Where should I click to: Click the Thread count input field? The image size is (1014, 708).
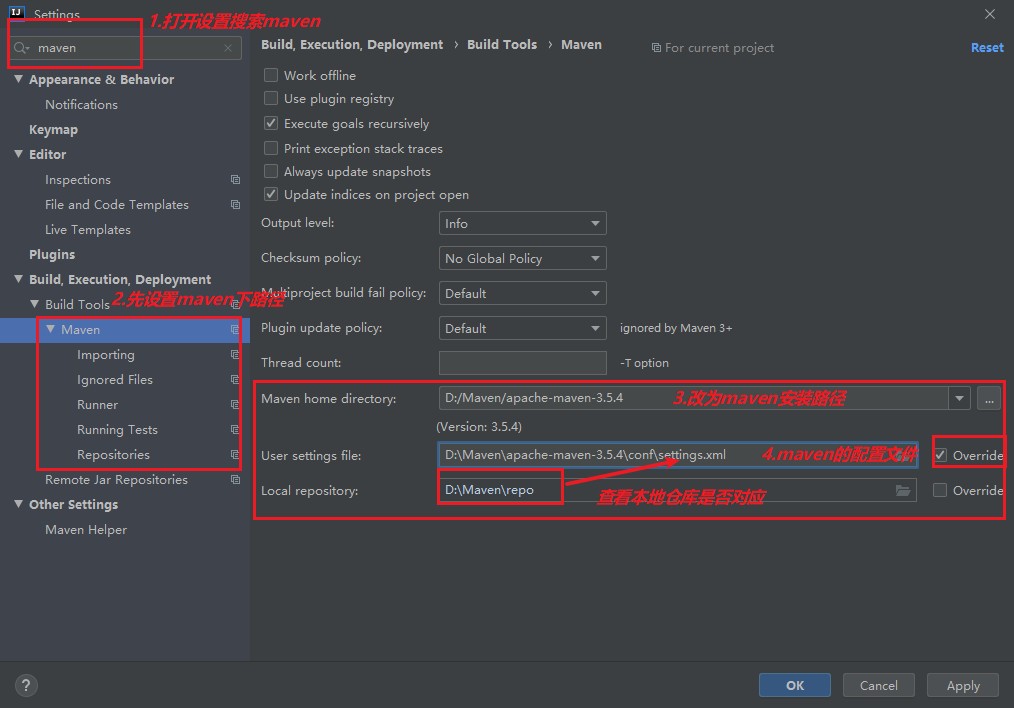pos(523,363)
